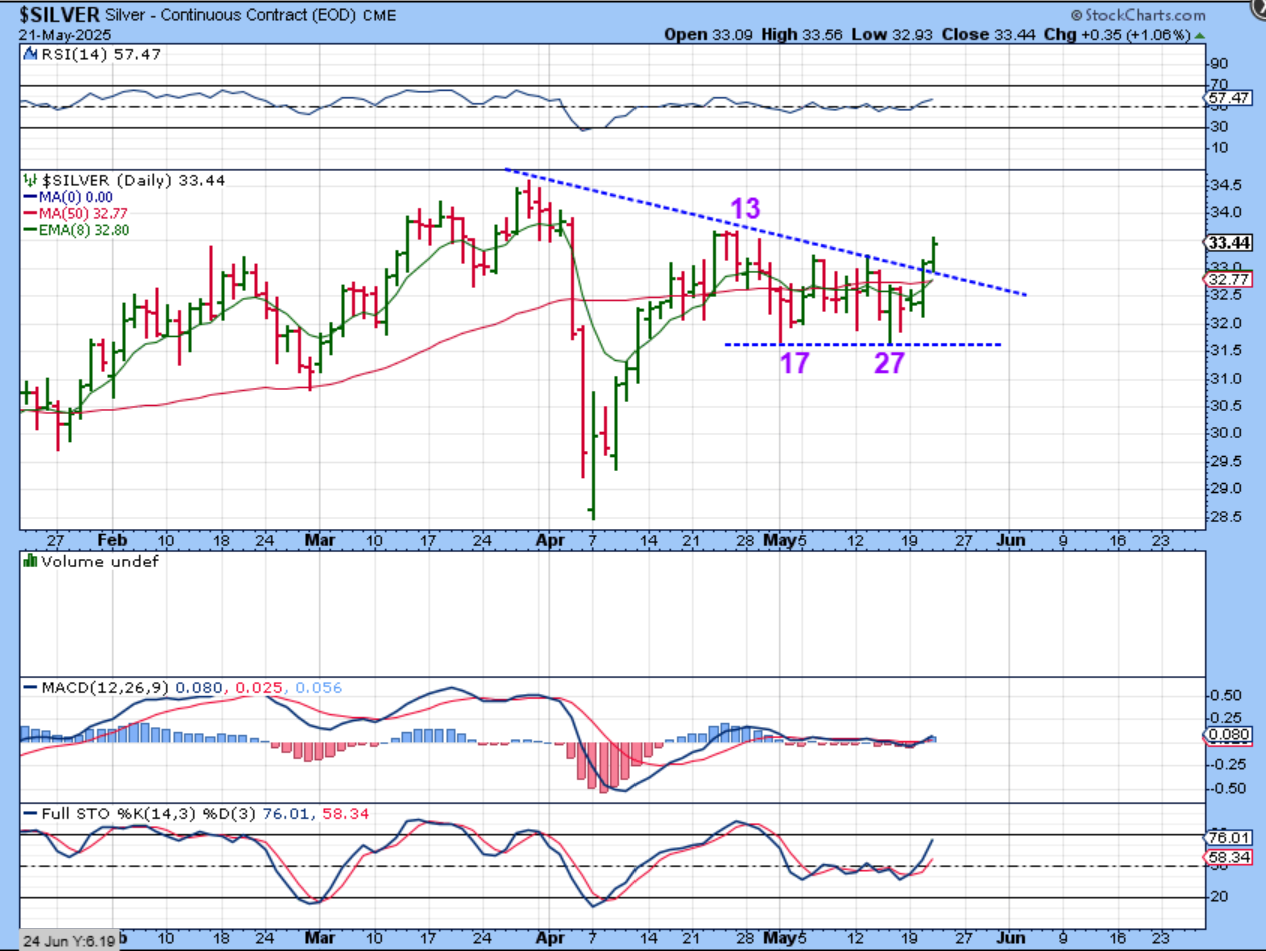The image size is (1266, 951).
Task: Click the EMA(8) 32.80 legend entry
Action: point(76,229)
